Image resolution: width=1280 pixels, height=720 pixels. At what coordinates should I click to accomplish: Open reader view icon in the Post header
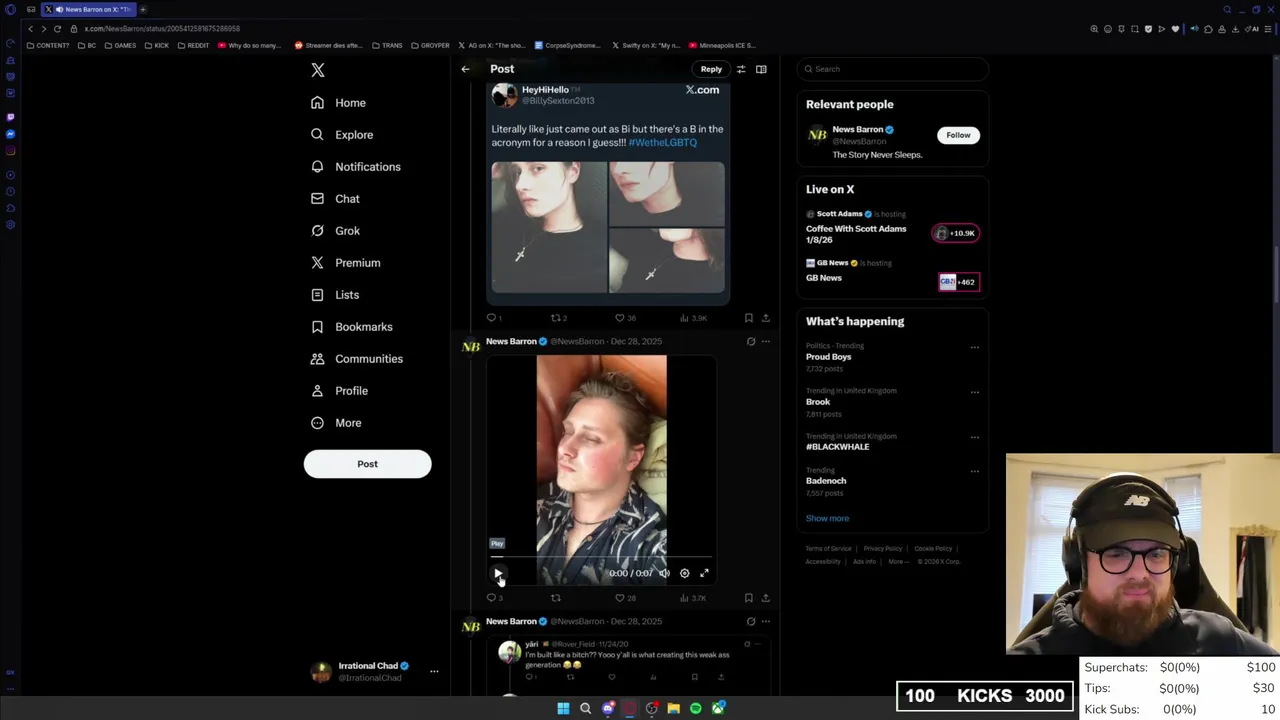tap(761, 69)
